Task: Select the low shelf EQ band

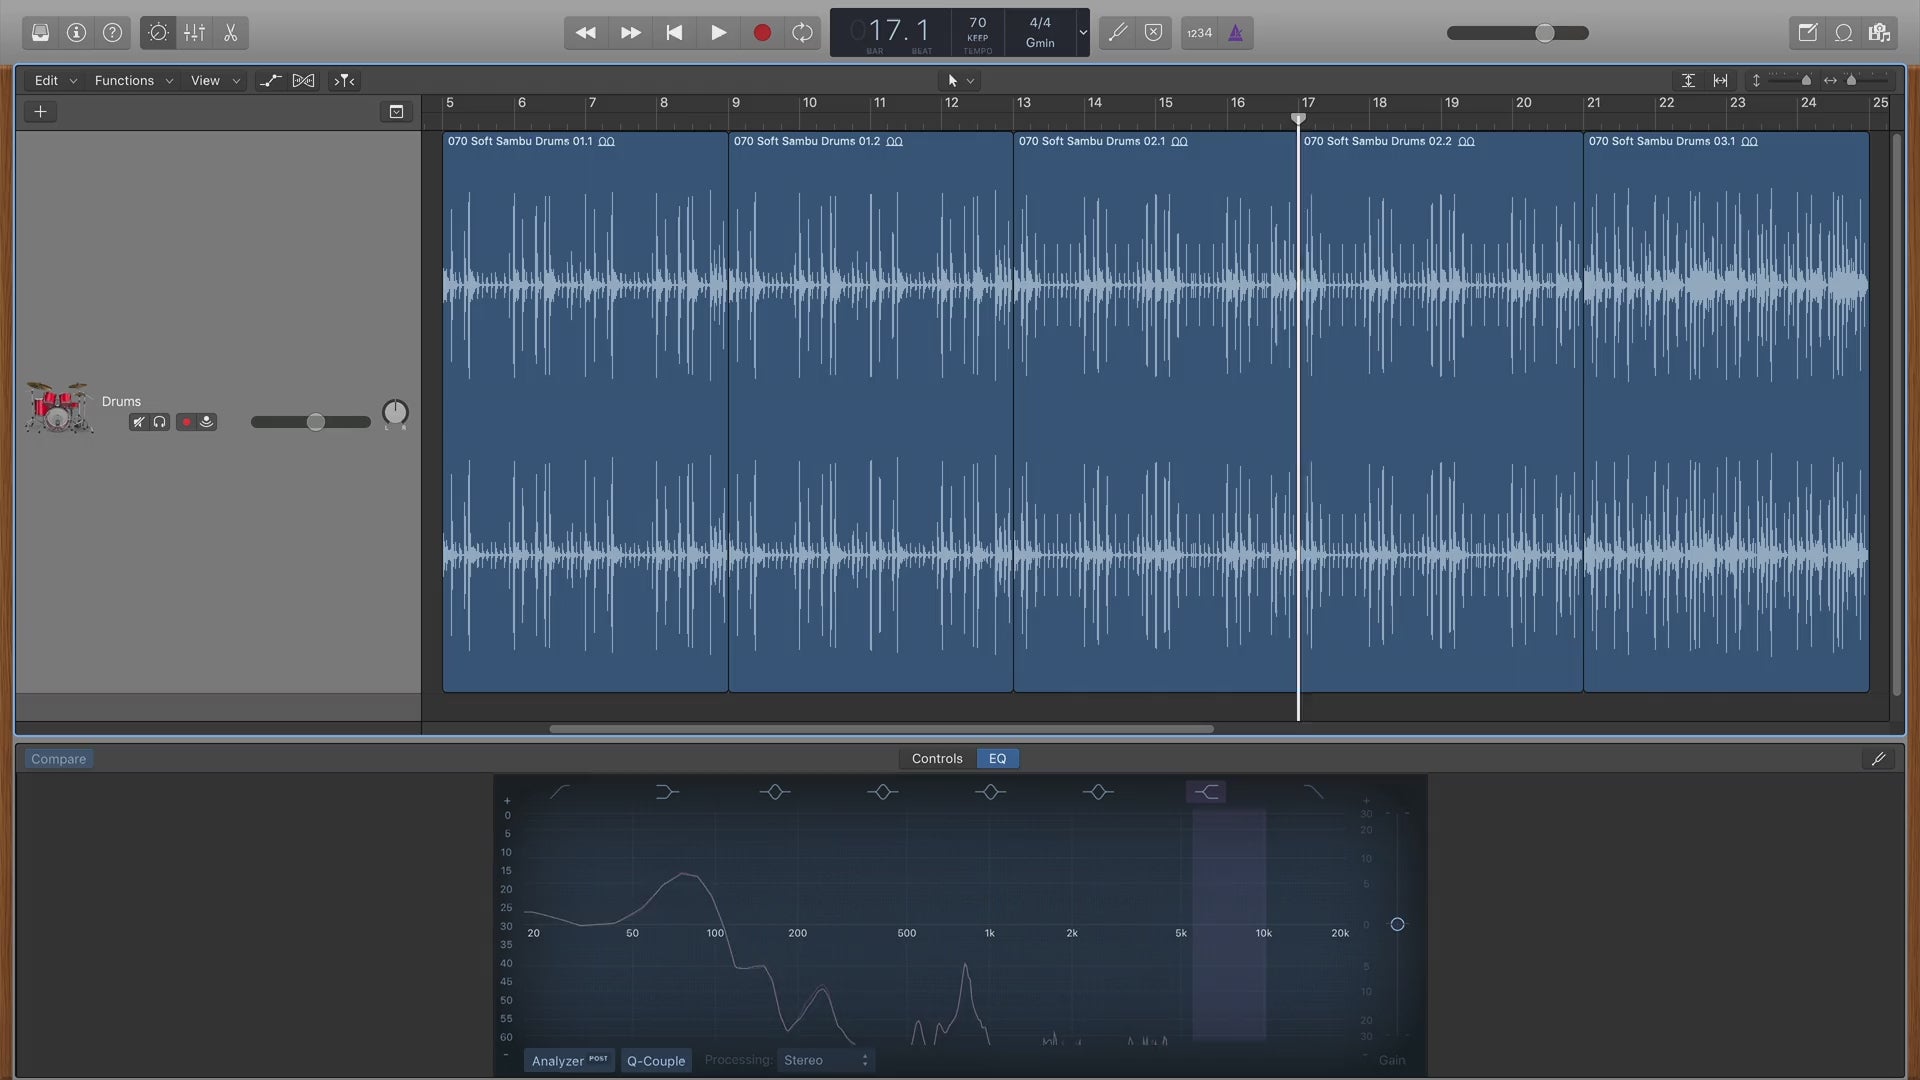Action: (667, 792)
